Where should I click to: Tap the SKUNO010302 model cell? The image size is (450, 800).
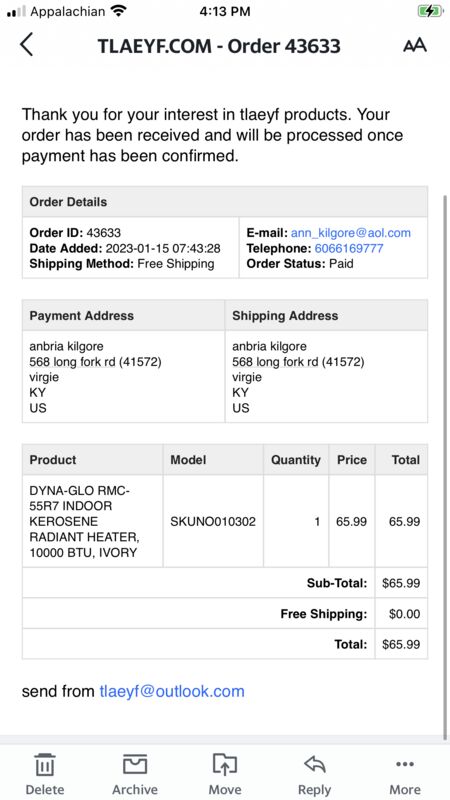coord(213,521)
